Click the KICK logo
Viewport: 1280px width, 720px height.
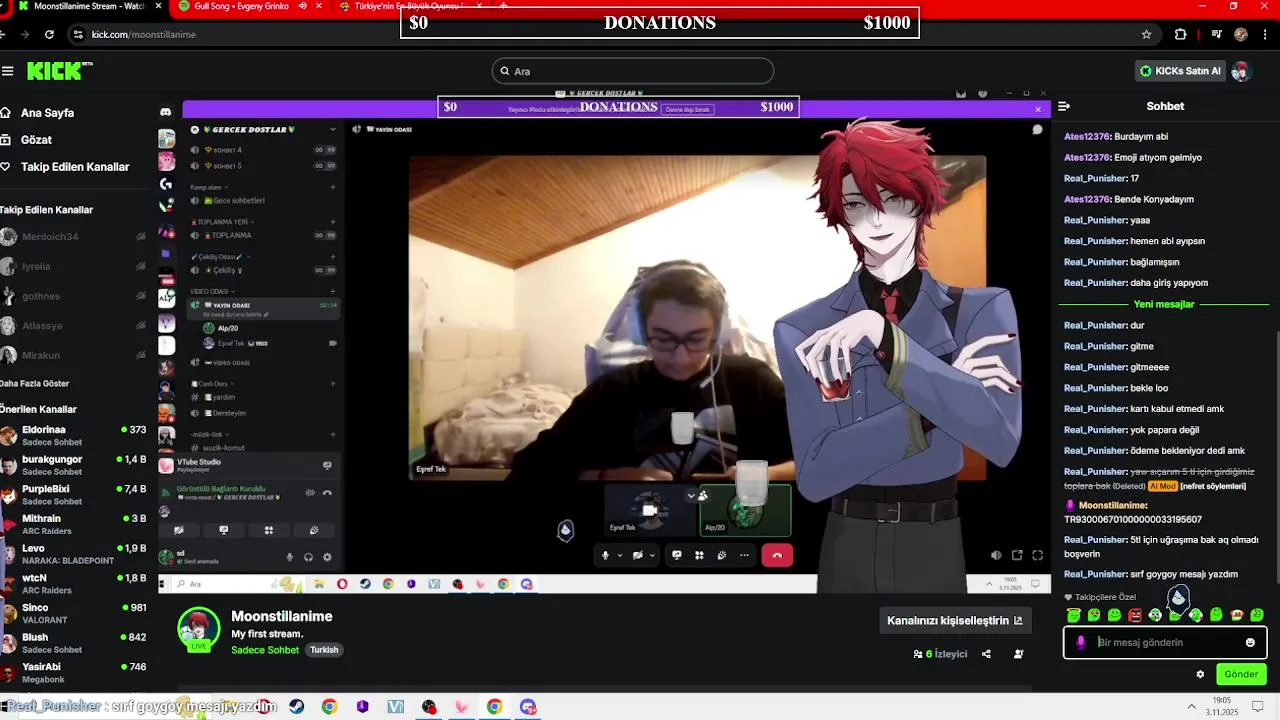(x=59, y=71)
